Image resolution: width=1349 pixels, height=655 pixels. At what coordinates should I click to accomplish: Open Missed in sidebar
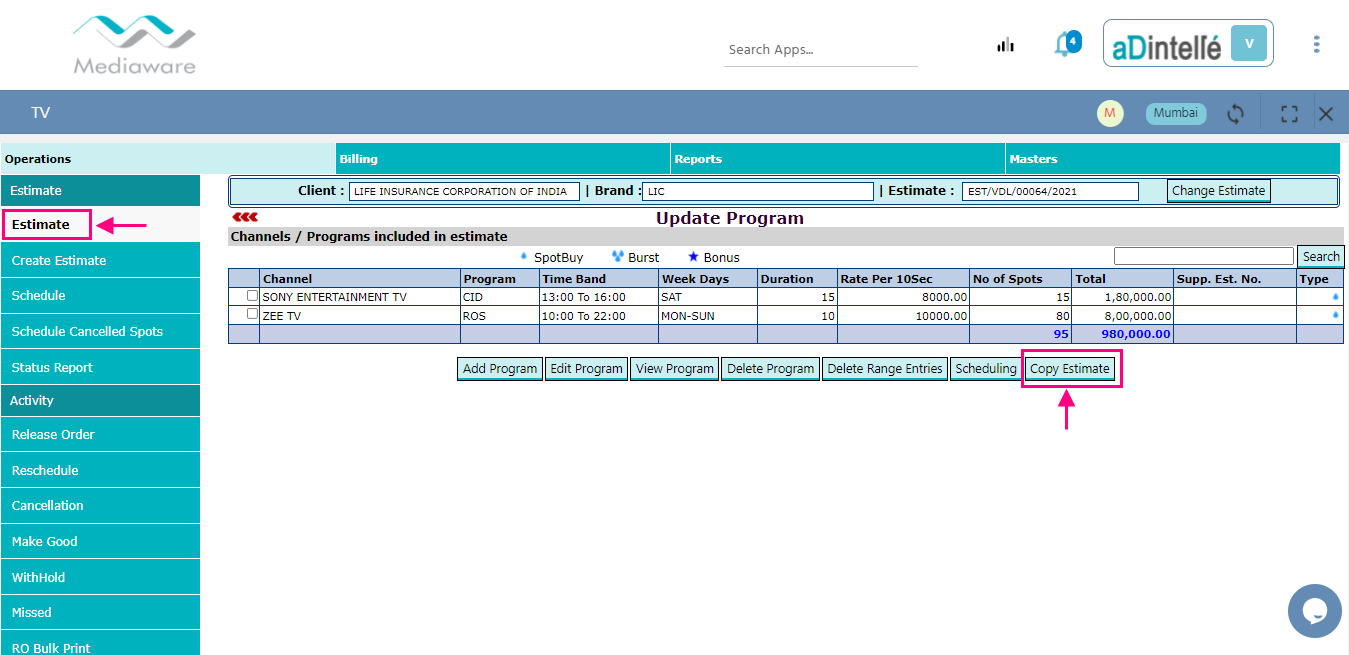[x=100, y=612]
